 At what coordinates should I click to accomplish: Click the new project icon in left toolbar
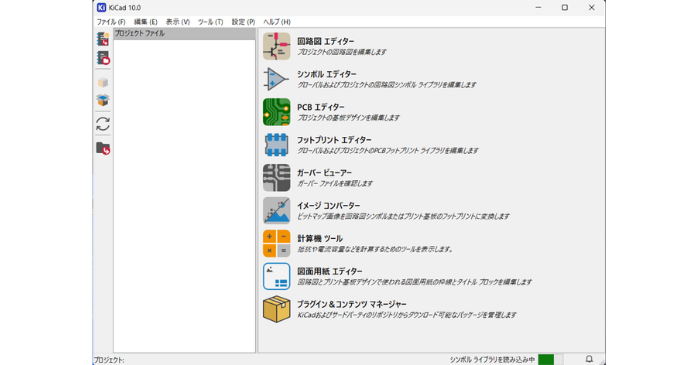103,39
